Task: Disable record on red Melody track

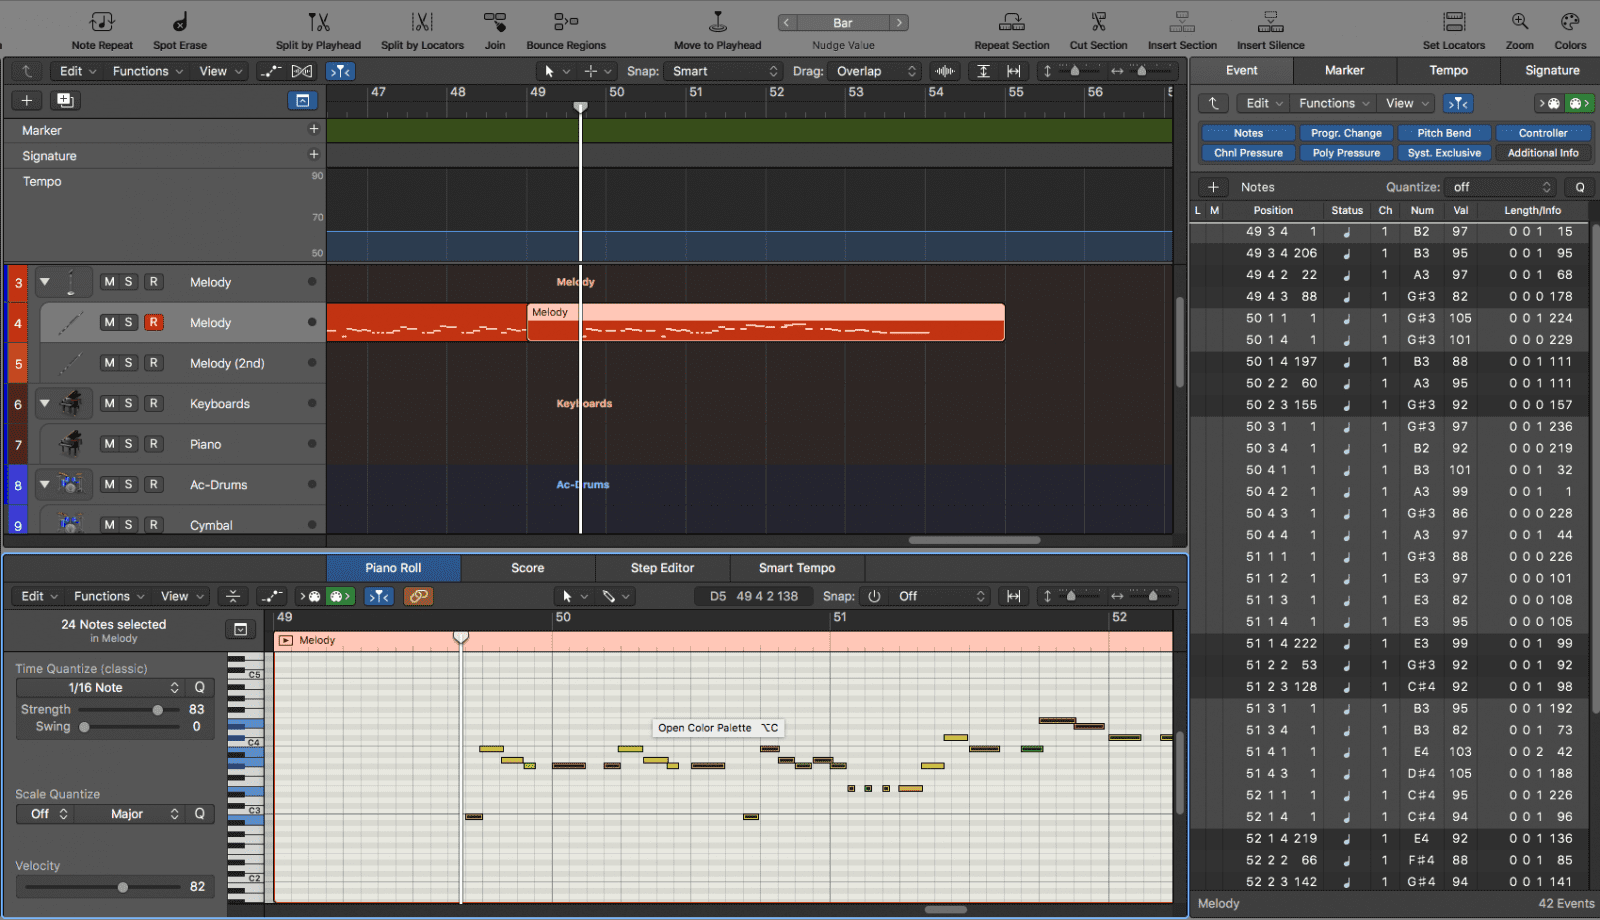Action: click(x=153, y=322)
